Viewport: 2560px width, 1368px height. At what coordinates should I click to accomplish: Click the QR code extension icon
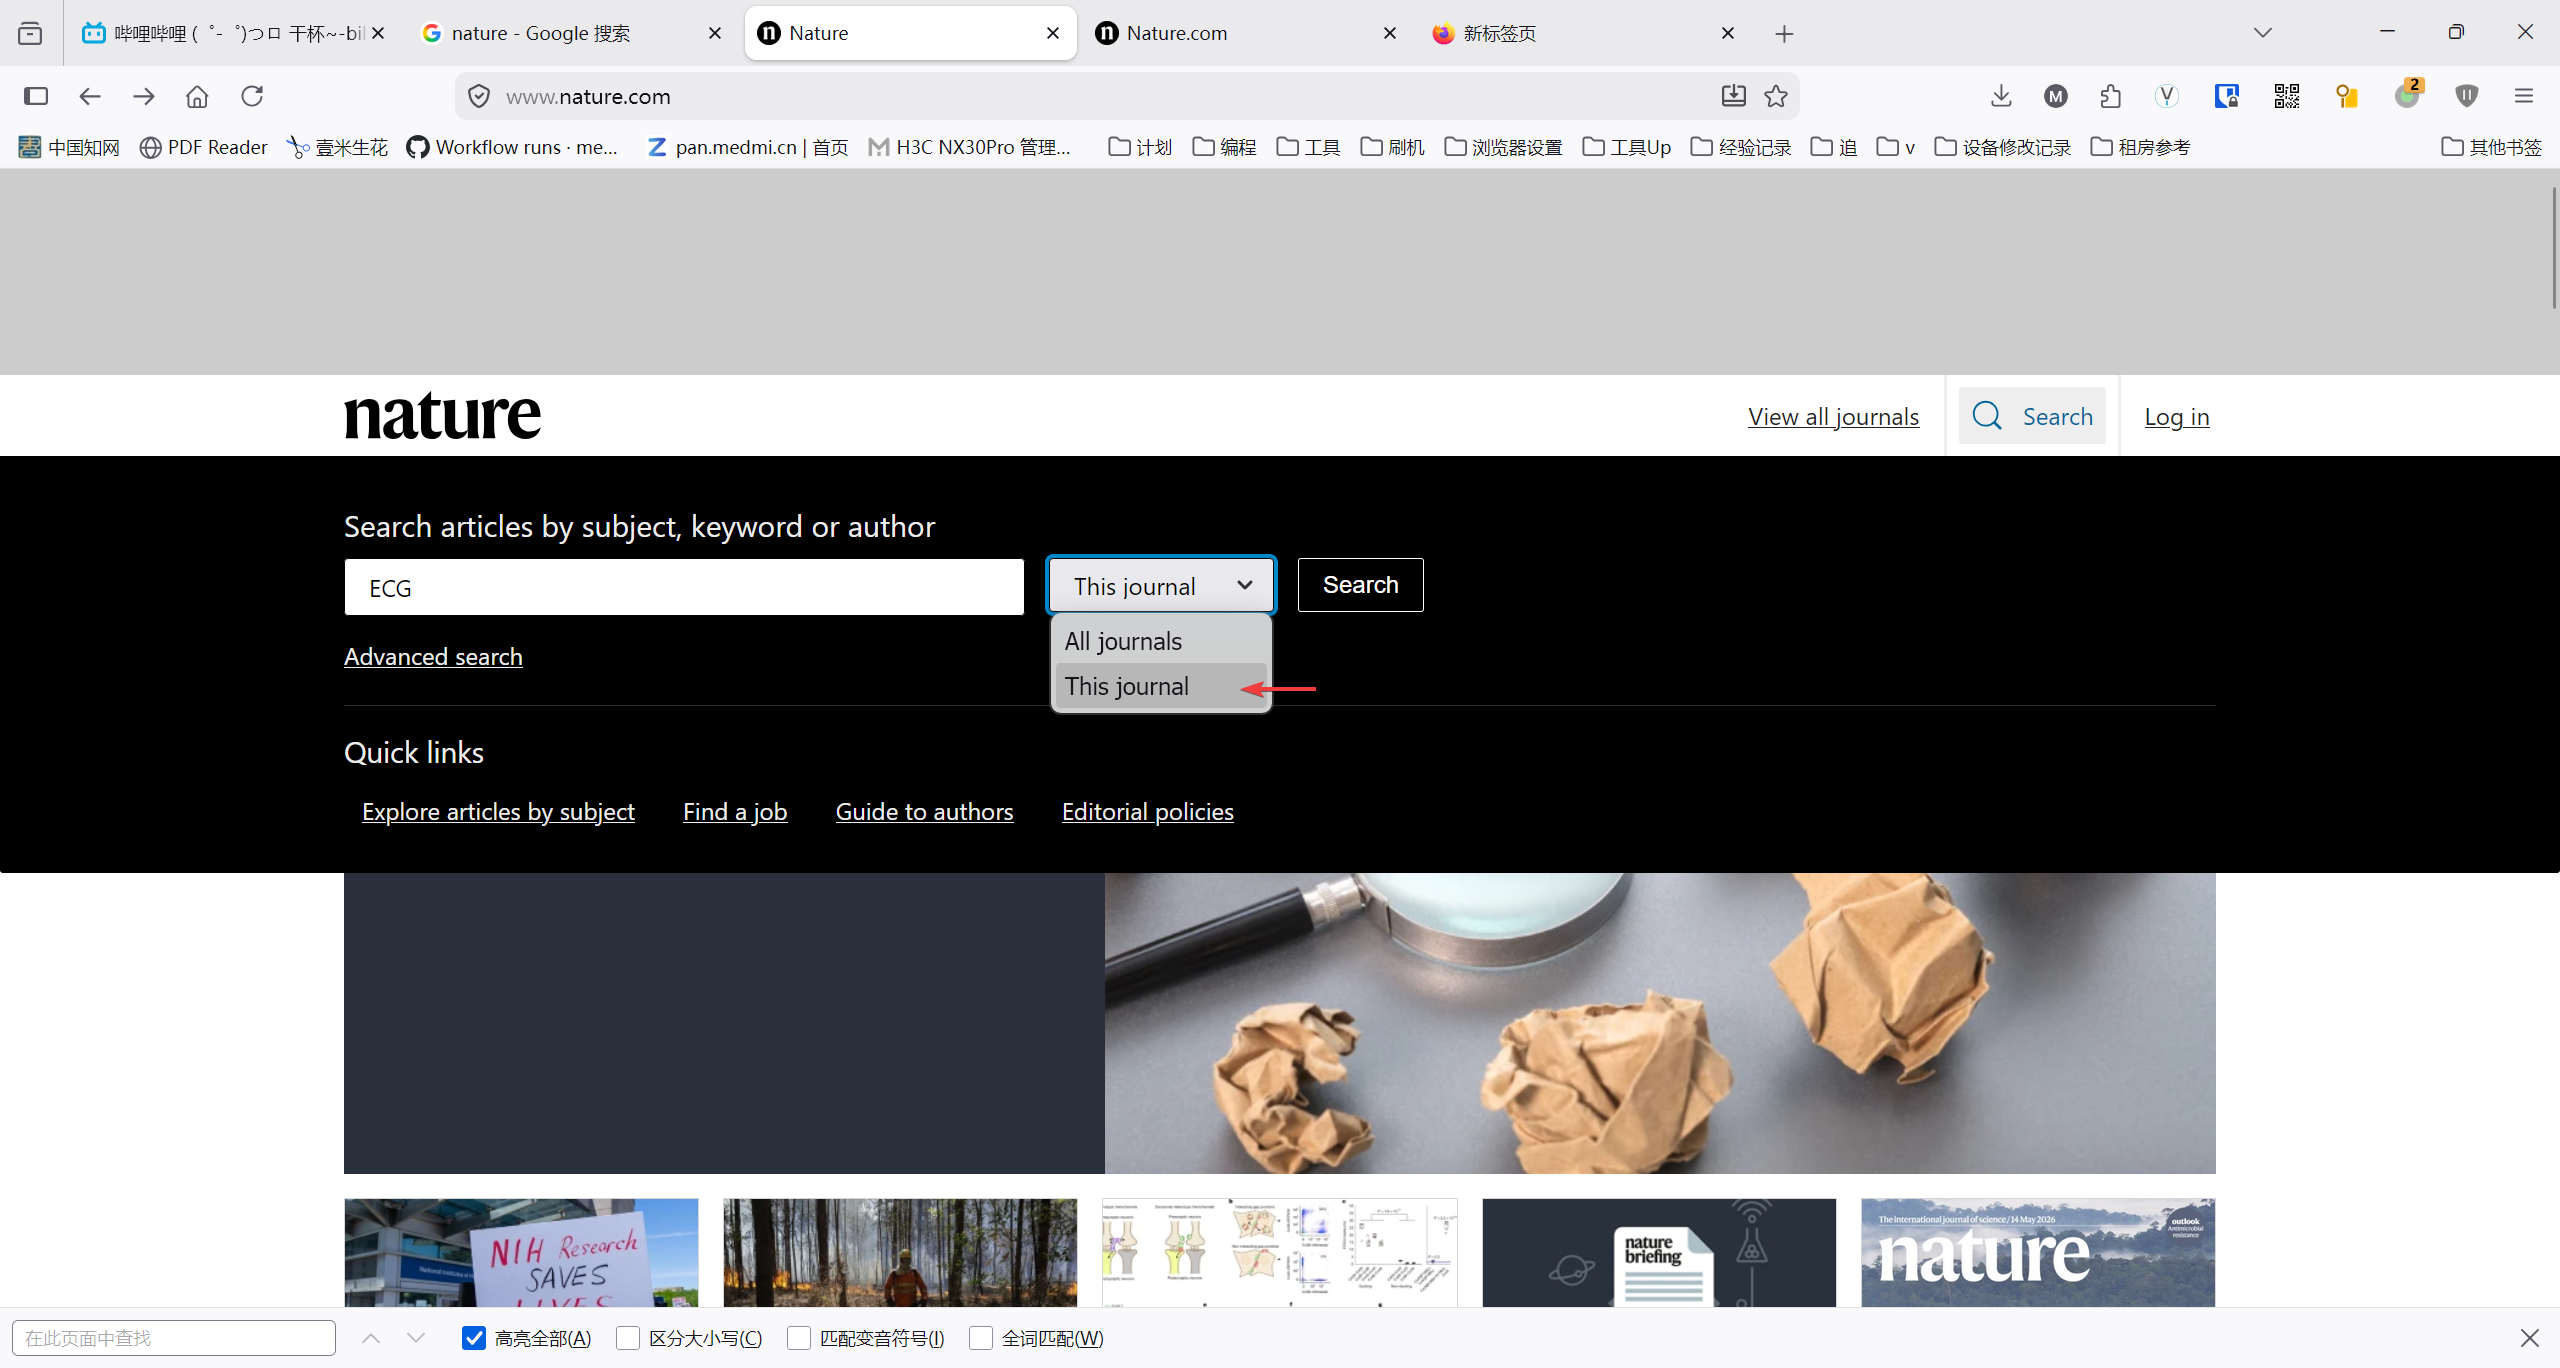[2287, 96]
